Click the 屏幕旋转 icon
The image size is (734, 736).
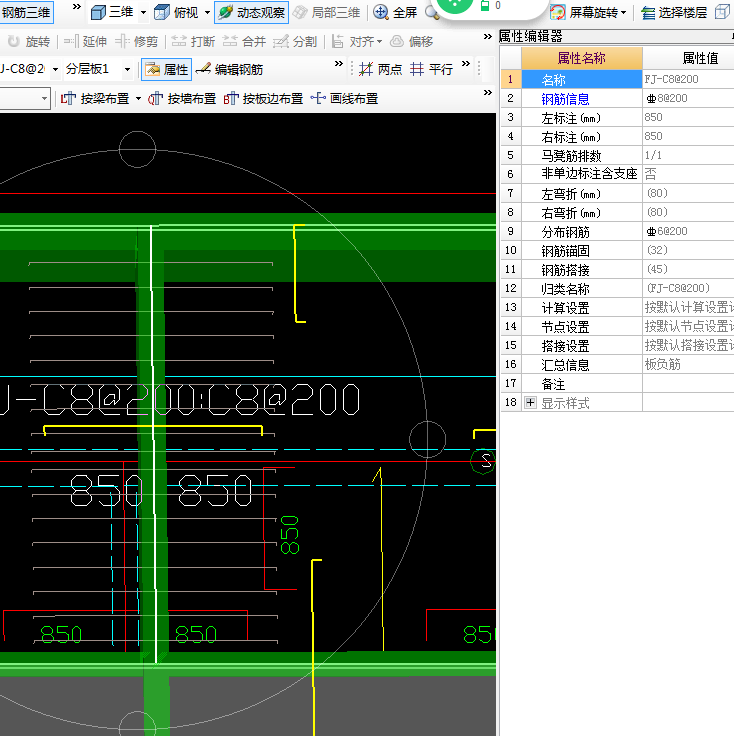click(558, 13)
